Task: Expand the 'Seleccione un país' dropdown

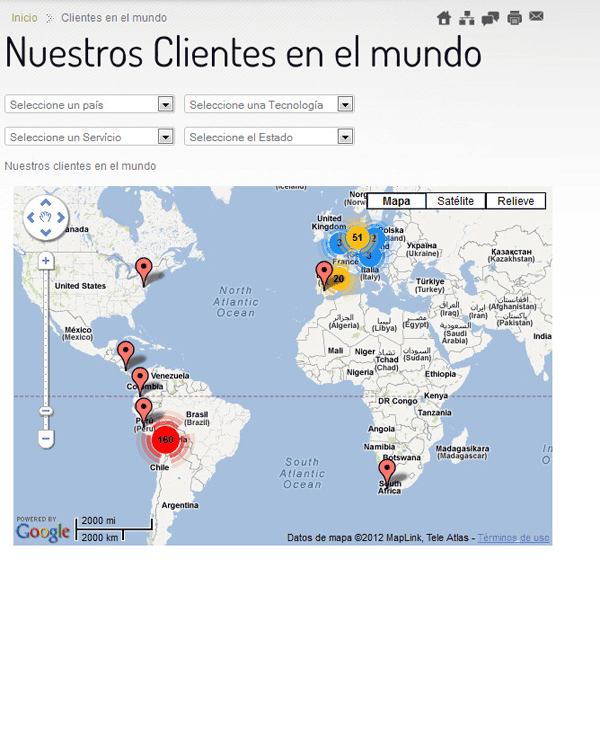Action: point(89,105)
